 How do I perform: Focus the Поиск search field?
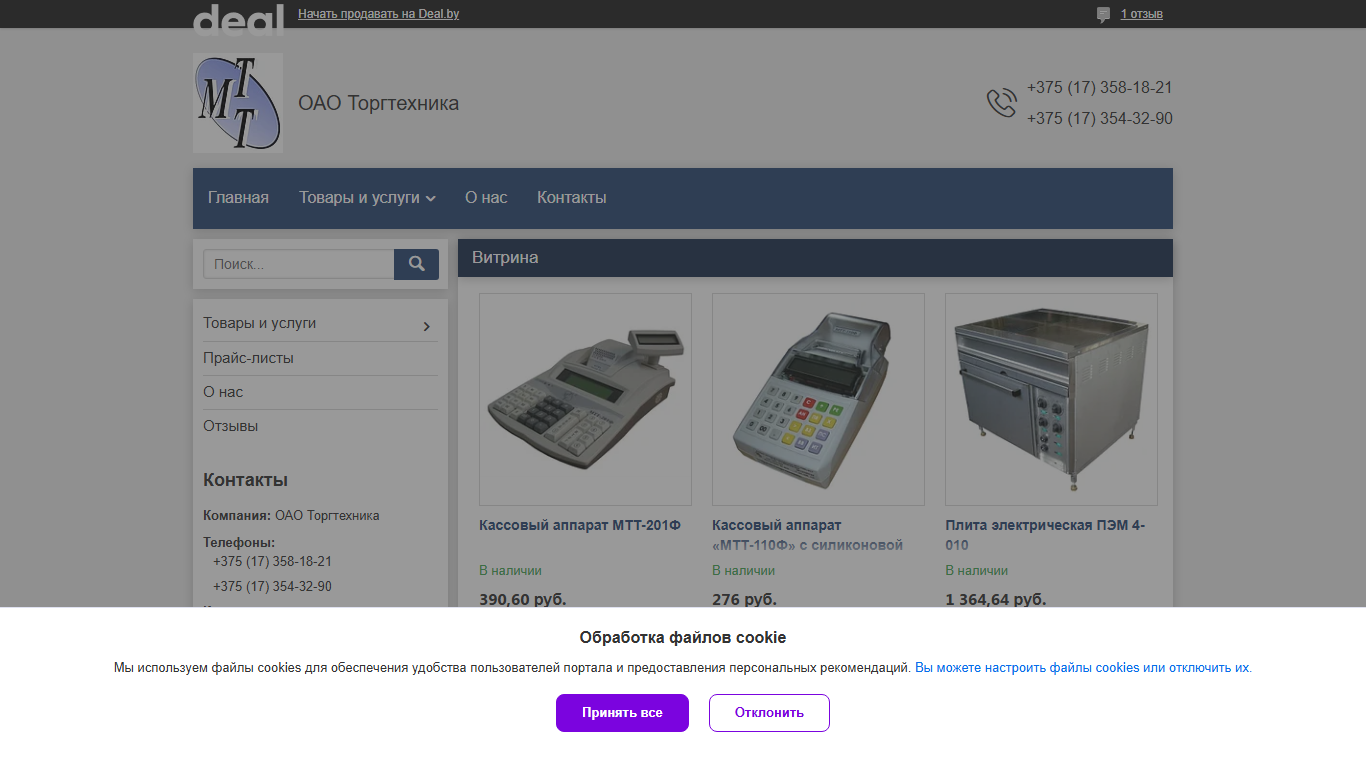(299, 264)
